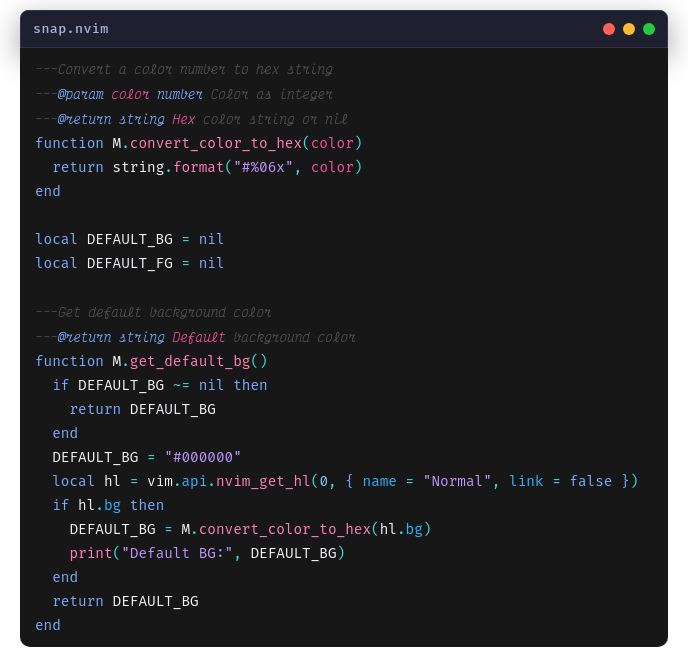Image resolution: width=688 pixels, height=657 pixels.
Task: Click the yellow minimize dot
Action: [629, 29]
